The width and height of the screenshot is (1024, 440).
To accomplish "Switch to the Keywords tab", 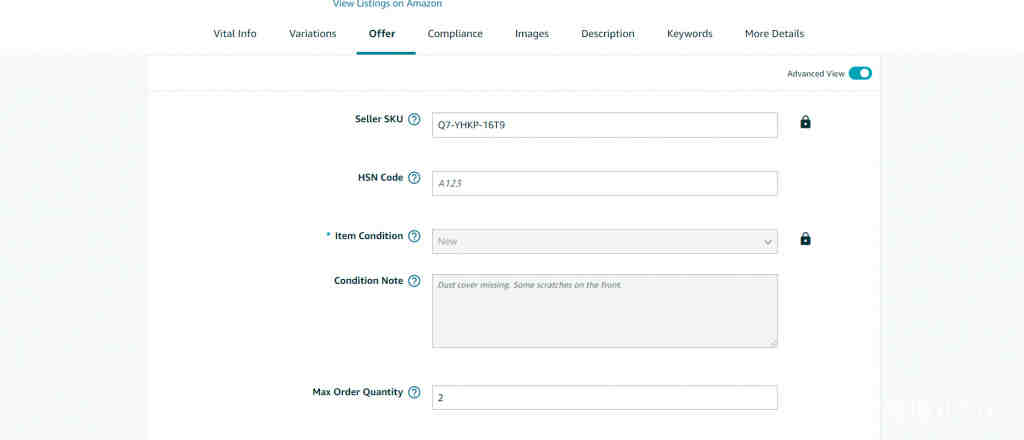I will [690, 34].
